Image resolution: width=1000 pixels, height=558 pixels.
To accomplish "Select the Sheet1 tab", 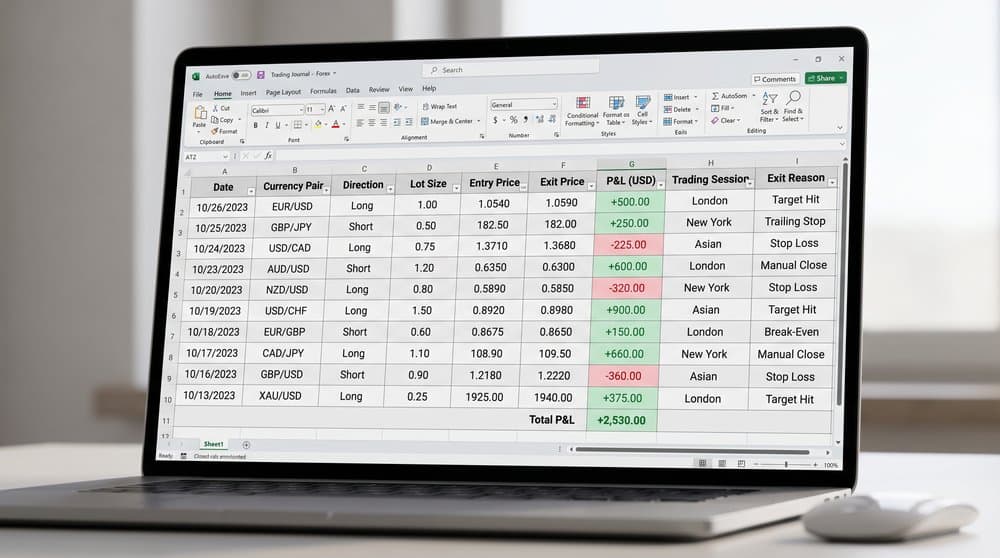I will [214, 444].
